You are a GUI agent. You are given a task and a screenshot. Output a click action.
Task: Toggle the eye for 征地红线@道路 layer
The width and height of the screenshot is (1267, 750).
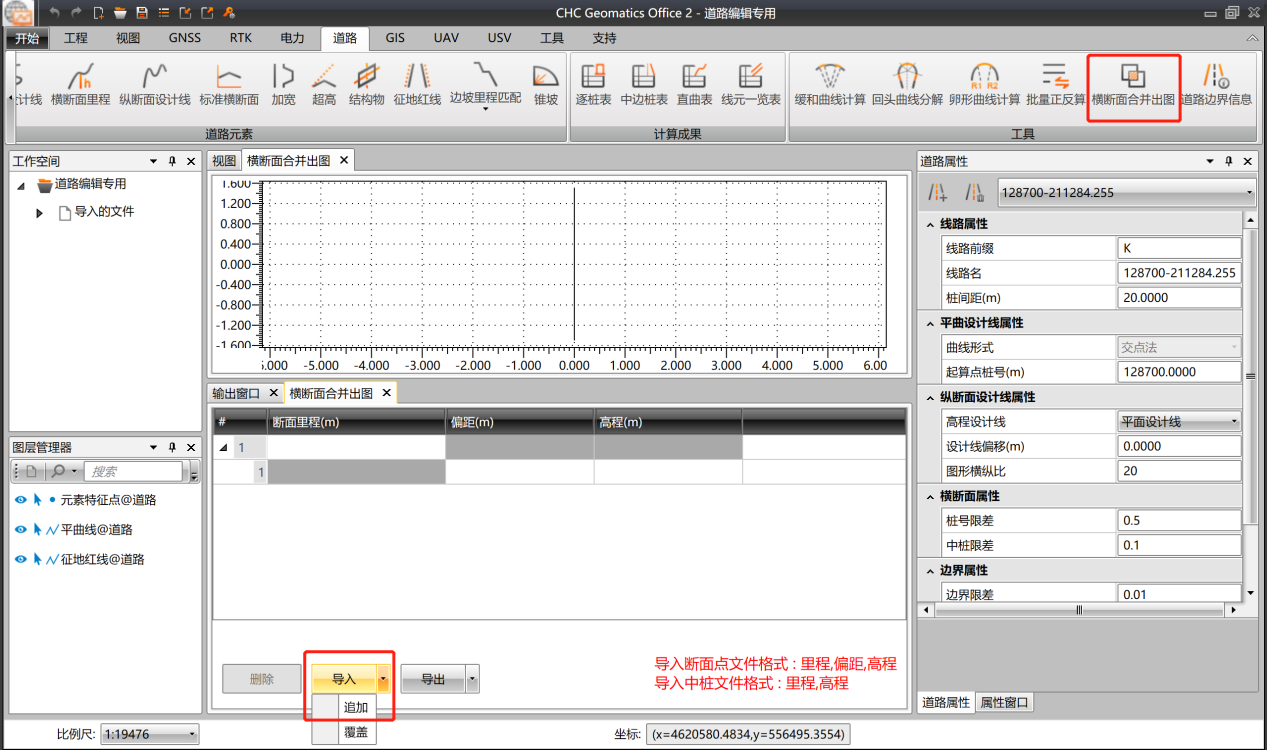click(x=20, y=560)
